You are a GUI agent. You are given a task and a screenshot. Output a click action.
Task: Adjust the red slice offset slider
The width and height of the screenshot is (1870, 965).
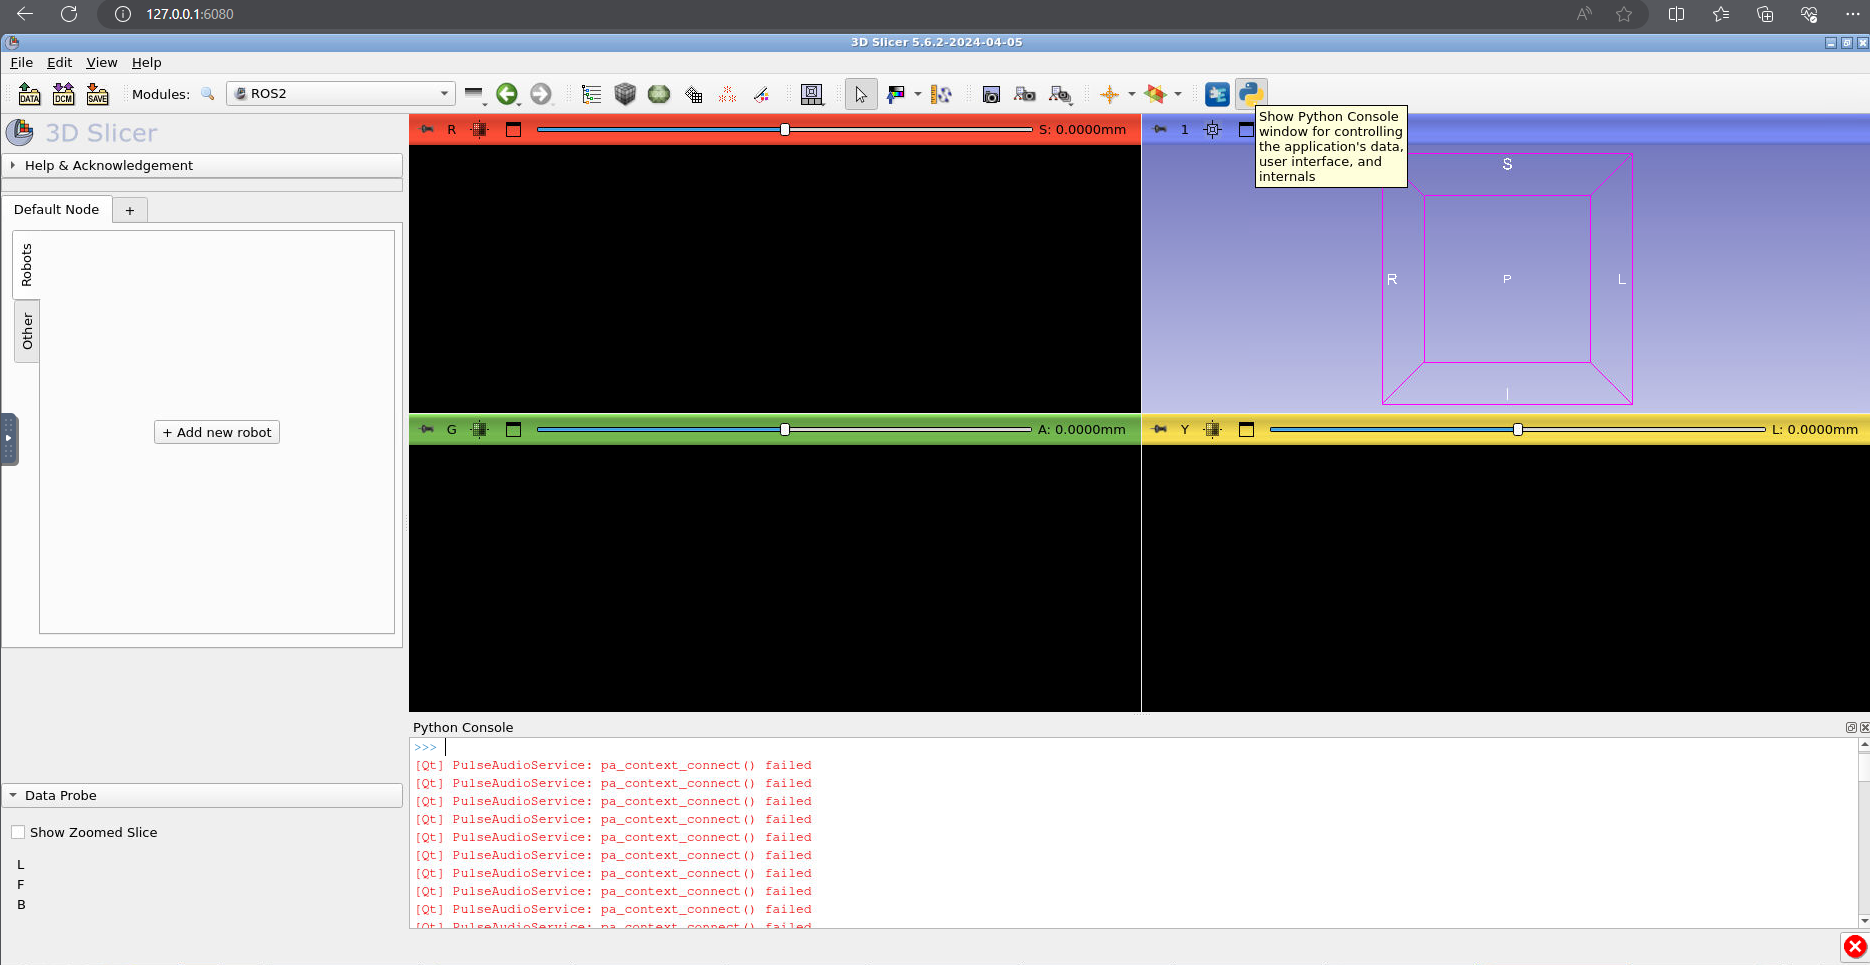784,129
